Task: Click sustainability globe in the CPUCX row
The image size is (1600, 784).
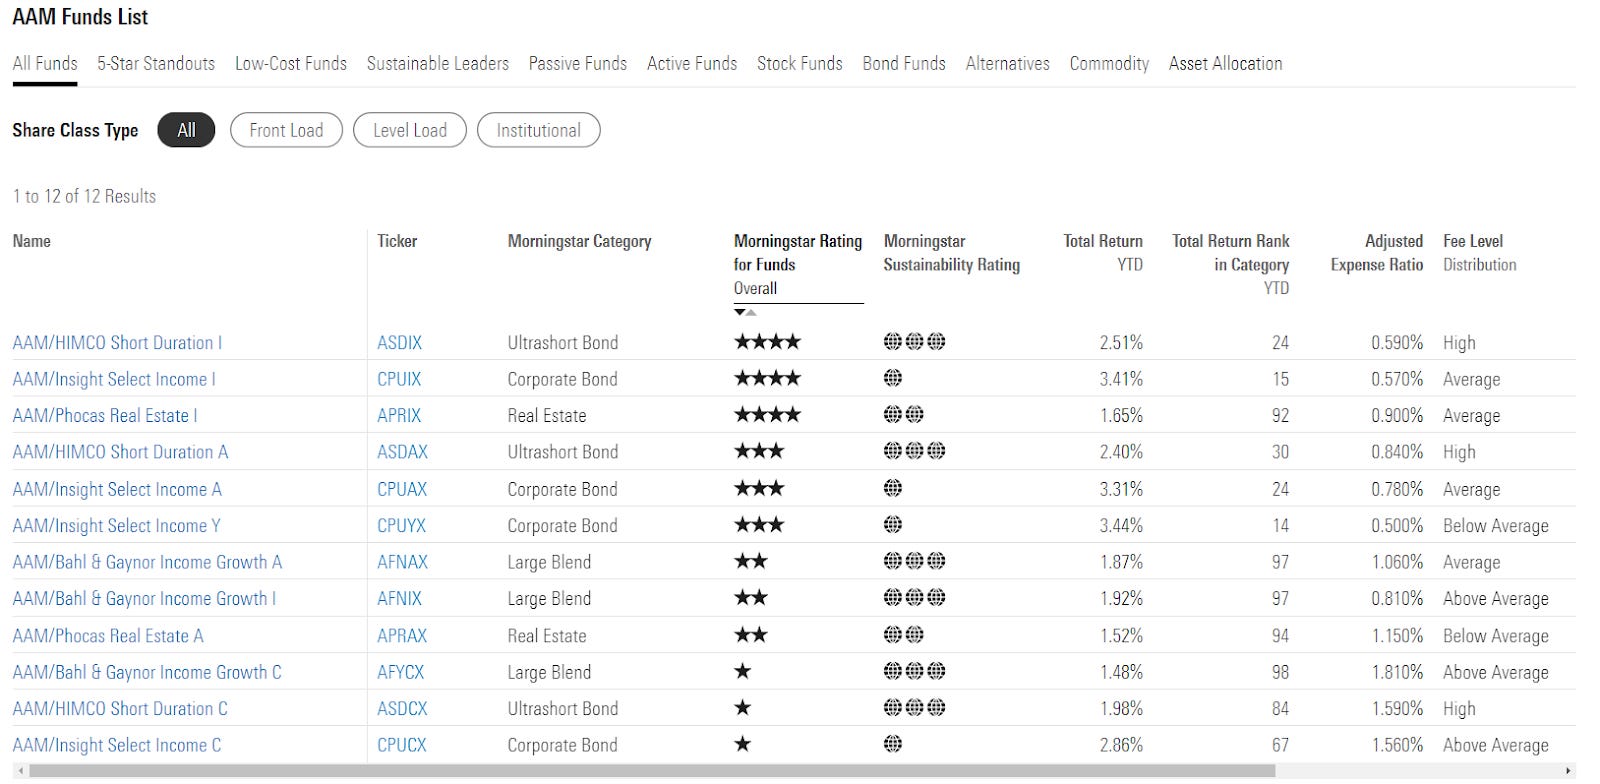Action: 893,744
